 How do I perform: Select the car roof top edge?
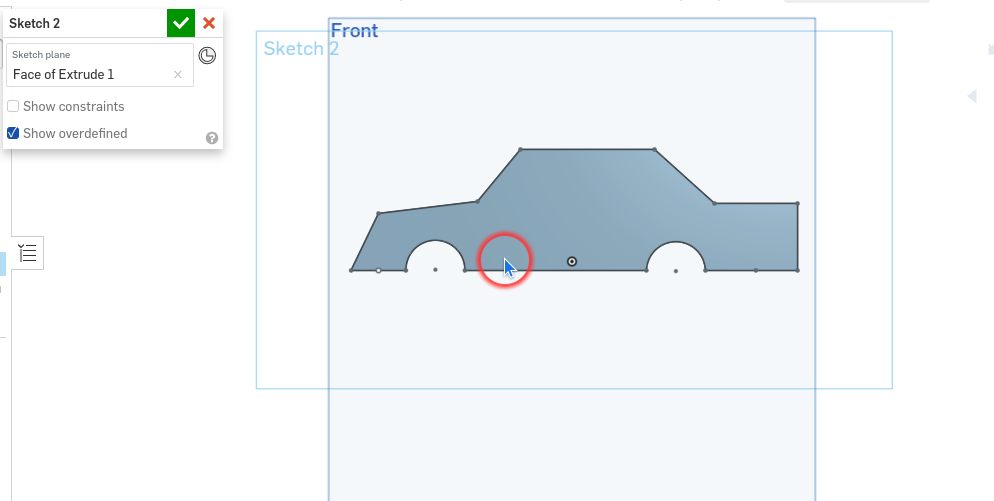coord(587,150)
